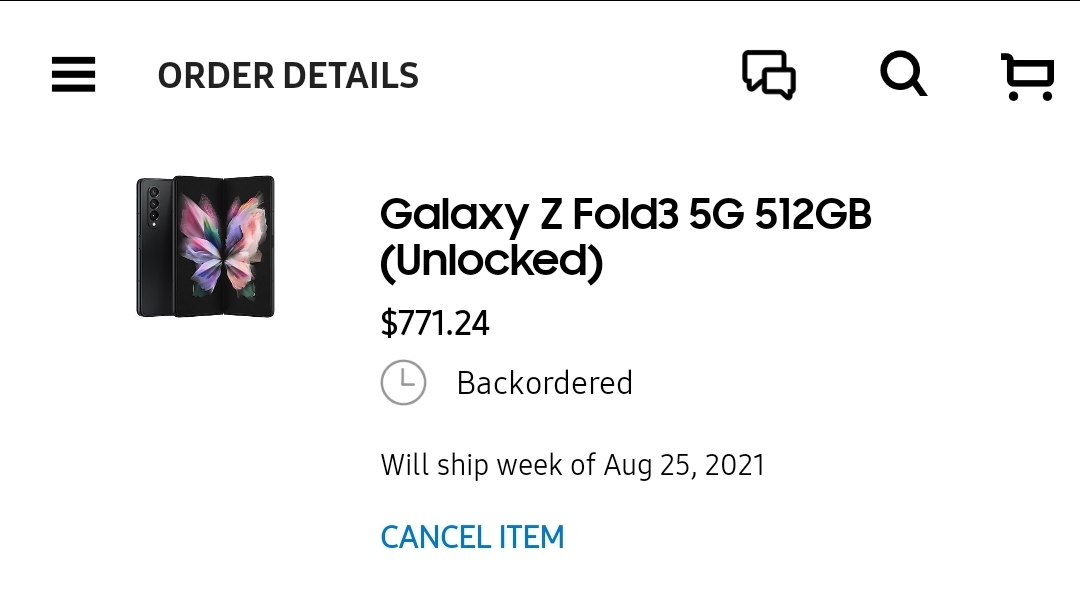The height and width of the screenshot is (602, 1080).
Task: Cancel the backordered Fold3 item
Action: coord(472,537)
